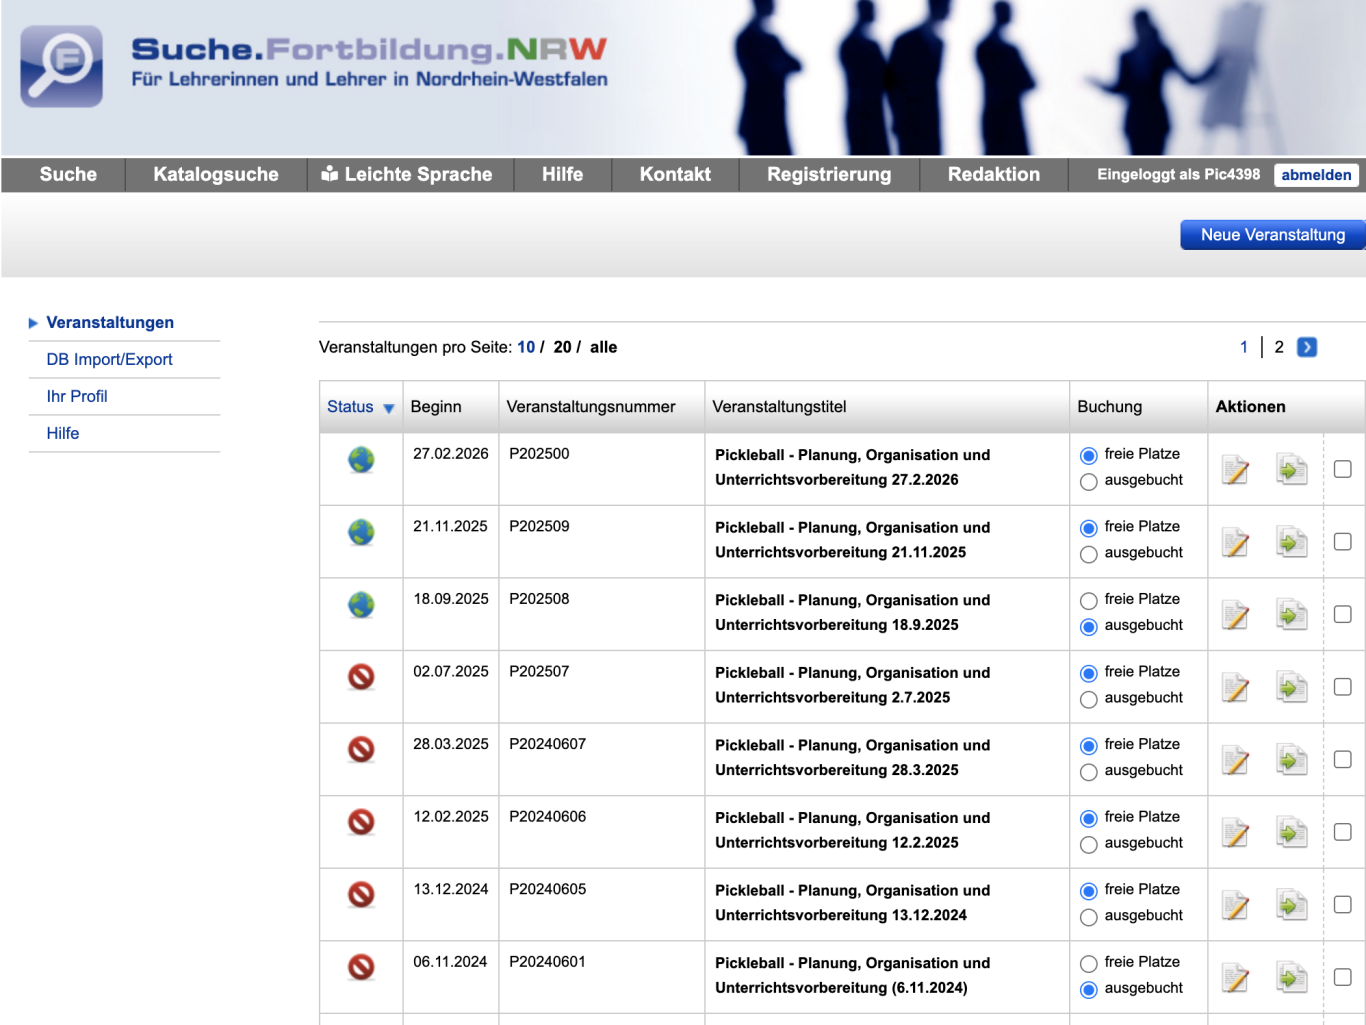Click the Neue Veranstaltung button
This screenshot has height=1025, width=1366.
[x=1272, y=235]
